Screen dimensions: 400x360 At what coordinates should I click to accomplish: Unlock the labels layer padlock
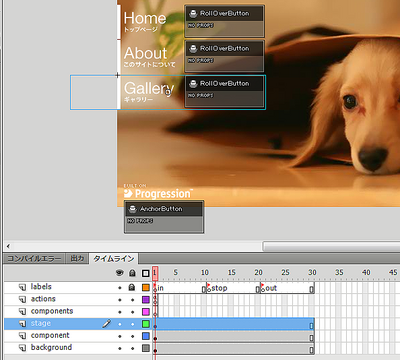coord(132,287)
